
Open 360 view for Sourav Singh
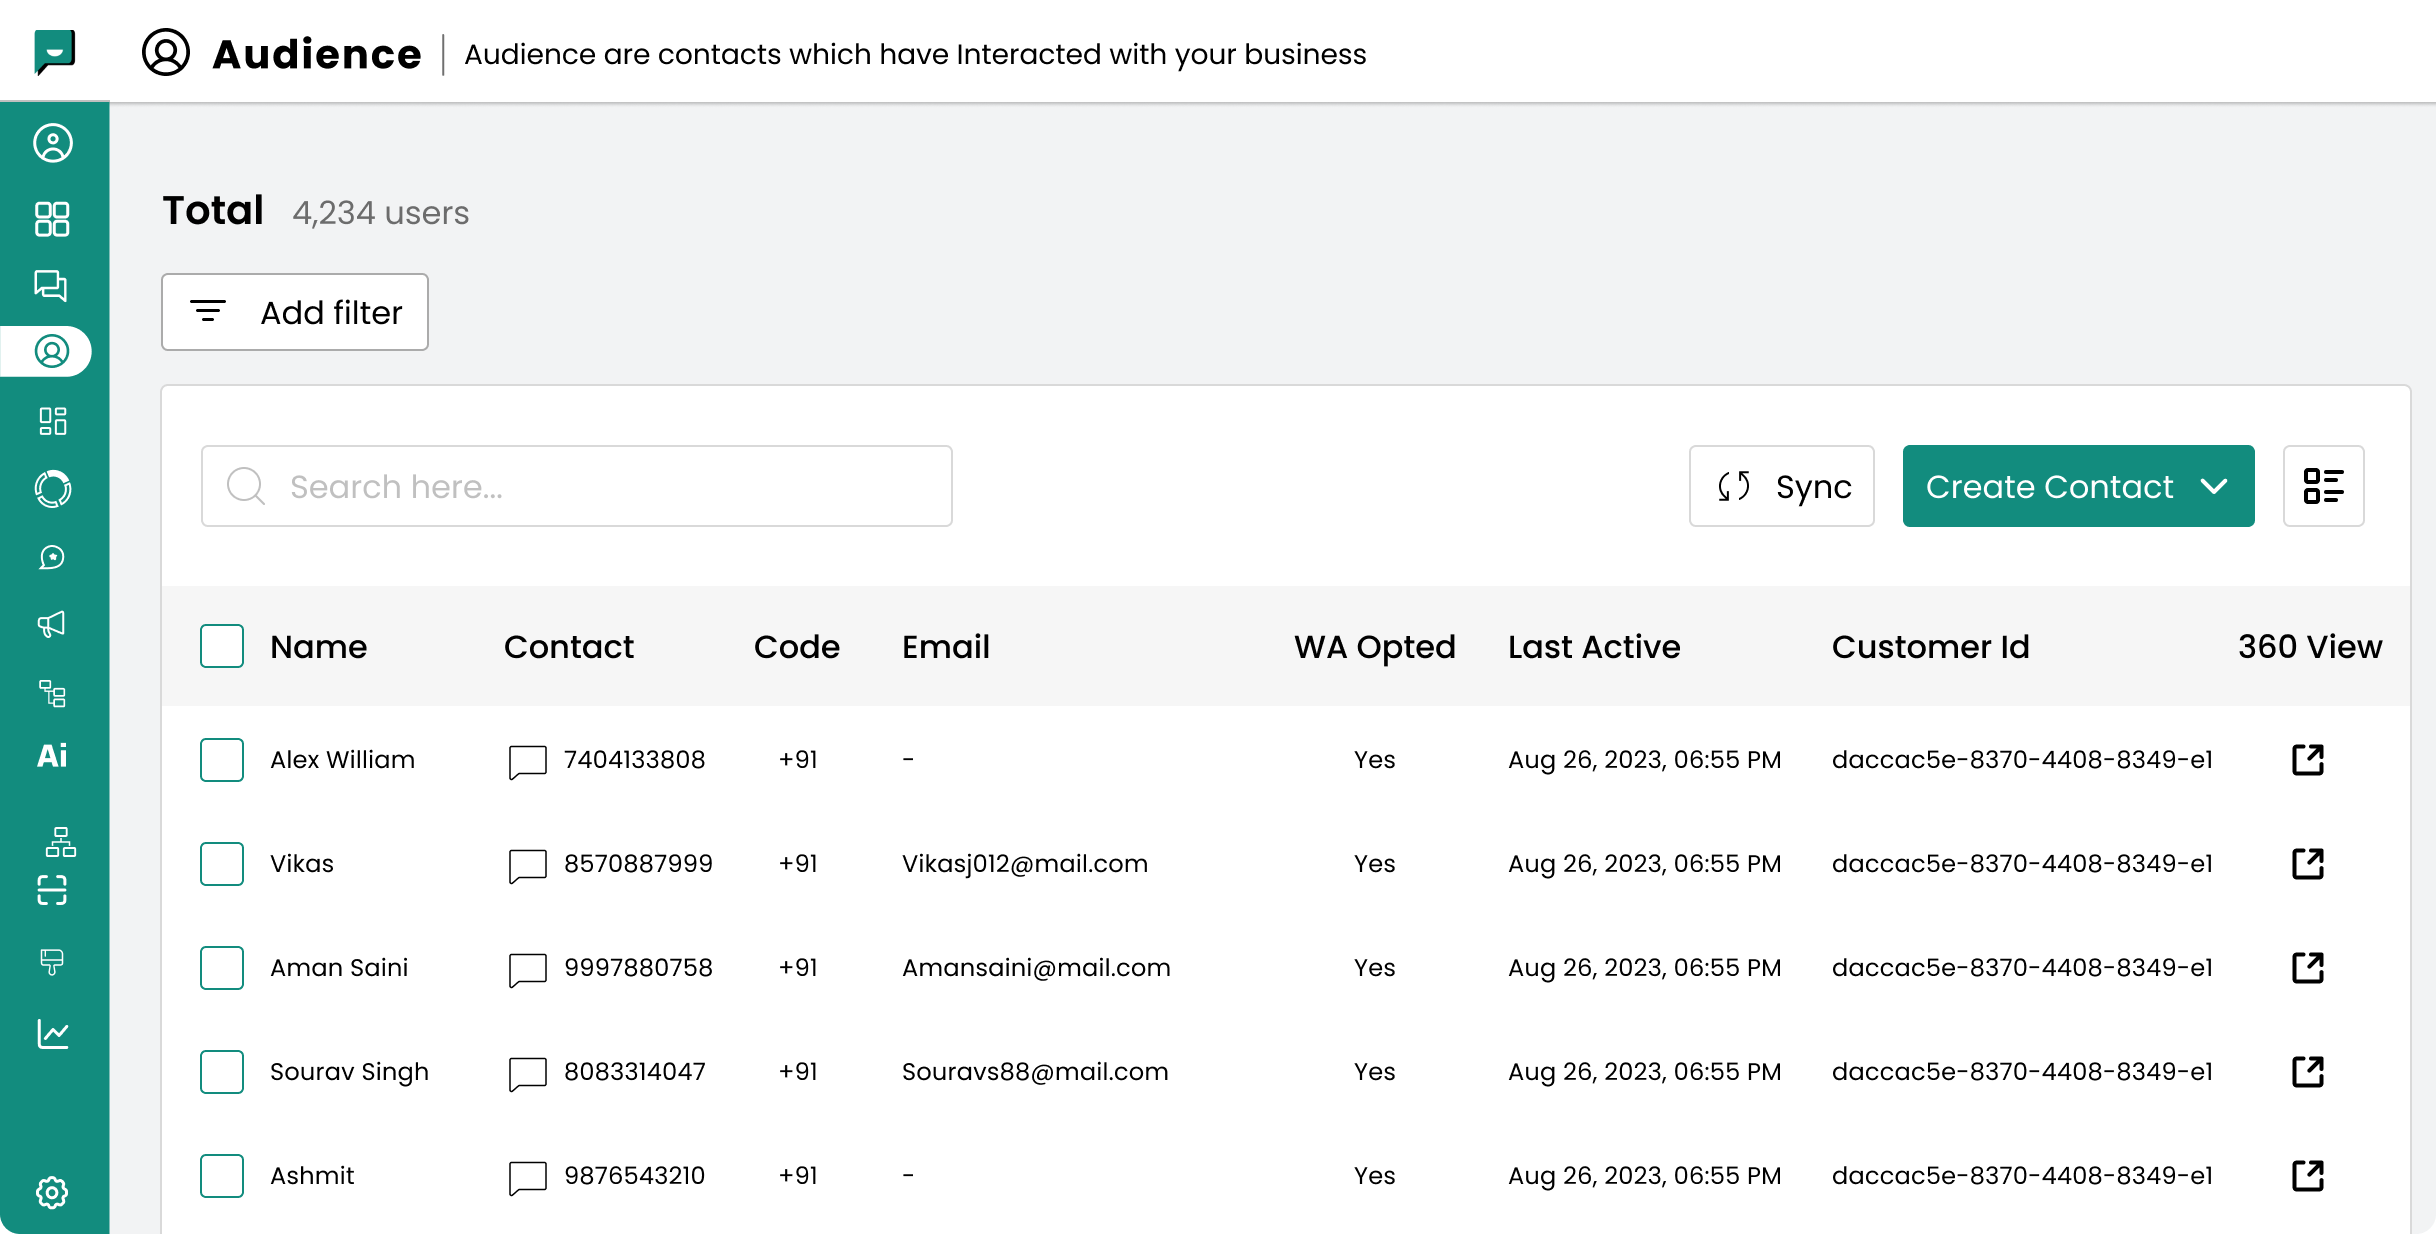[x=2307, y=1072]
